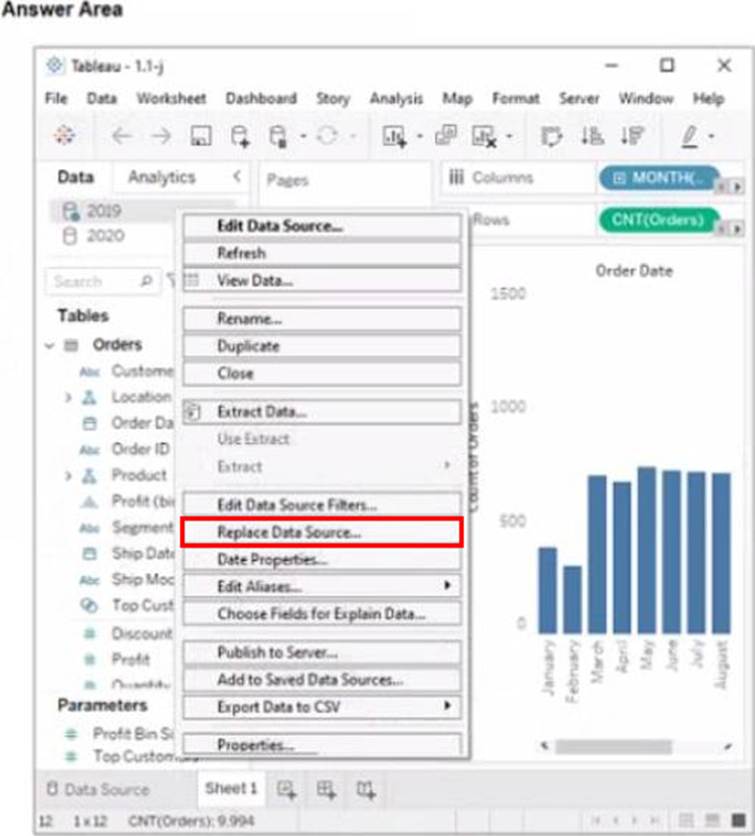Image resolution: width=755 pixels, height=836 pixels.
Task: Switch to the Analytics tab
Action: pyautogui.click(x=162, y=177)
